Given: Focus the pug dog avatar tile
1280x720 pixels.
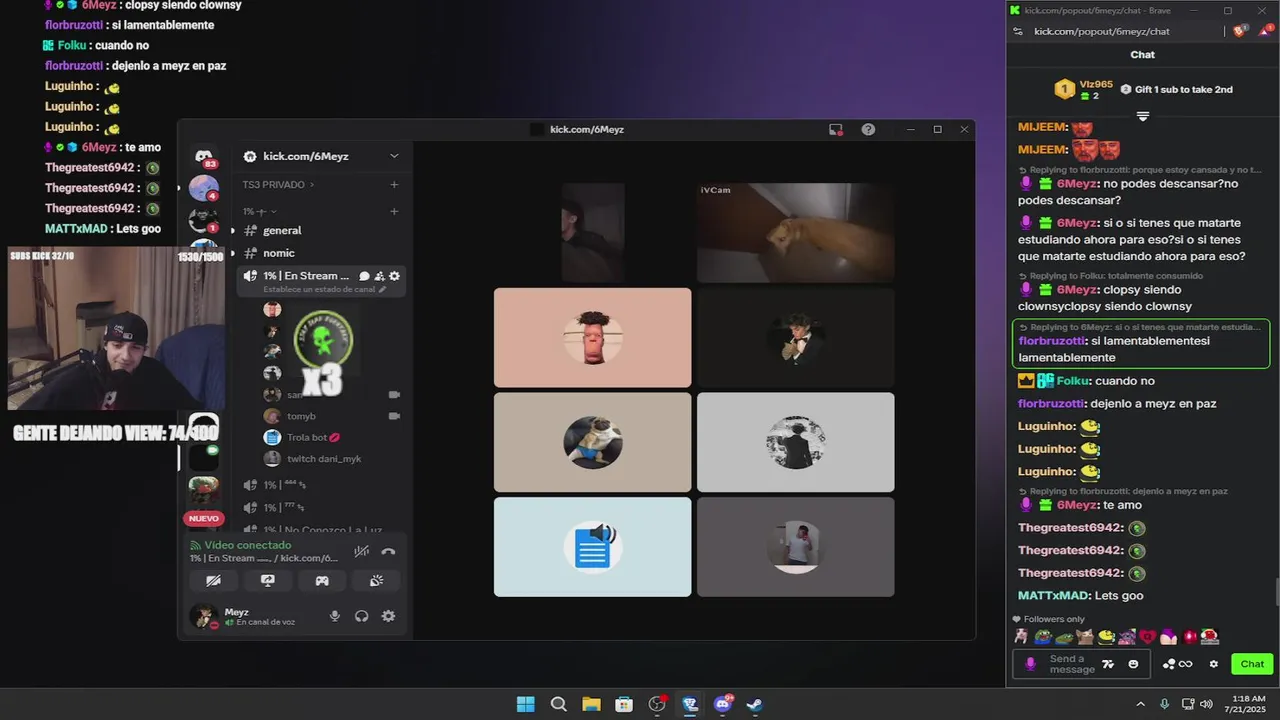Looking at the screenshot, I should coord(592,442).
